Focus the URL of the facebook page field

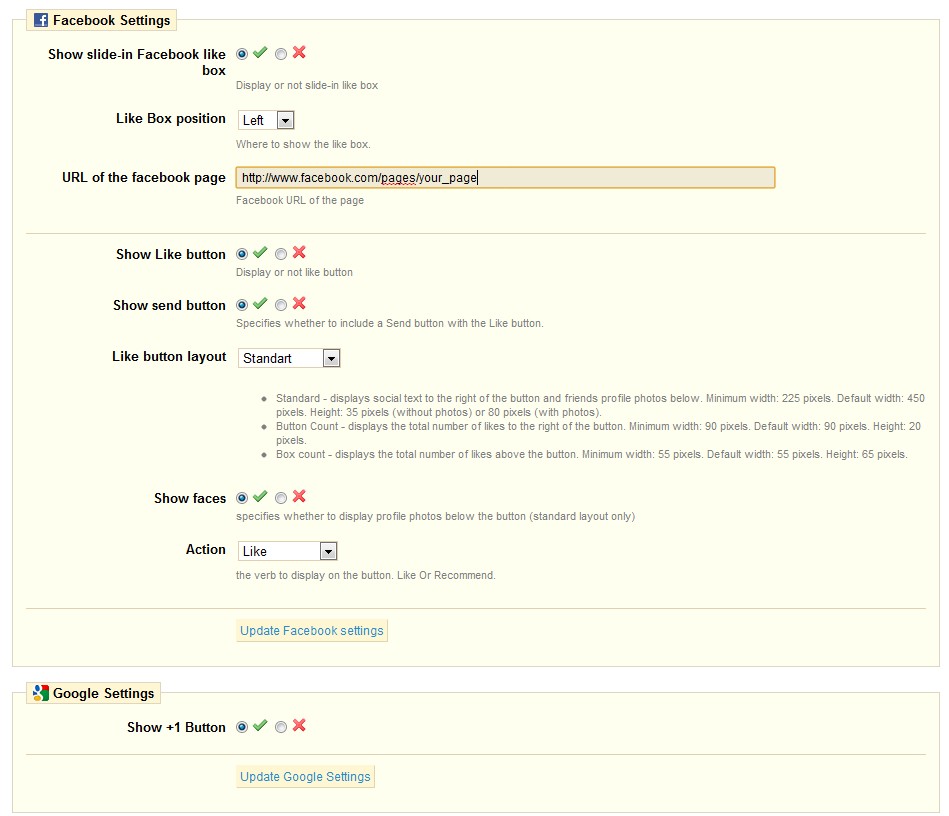point(505,177)
